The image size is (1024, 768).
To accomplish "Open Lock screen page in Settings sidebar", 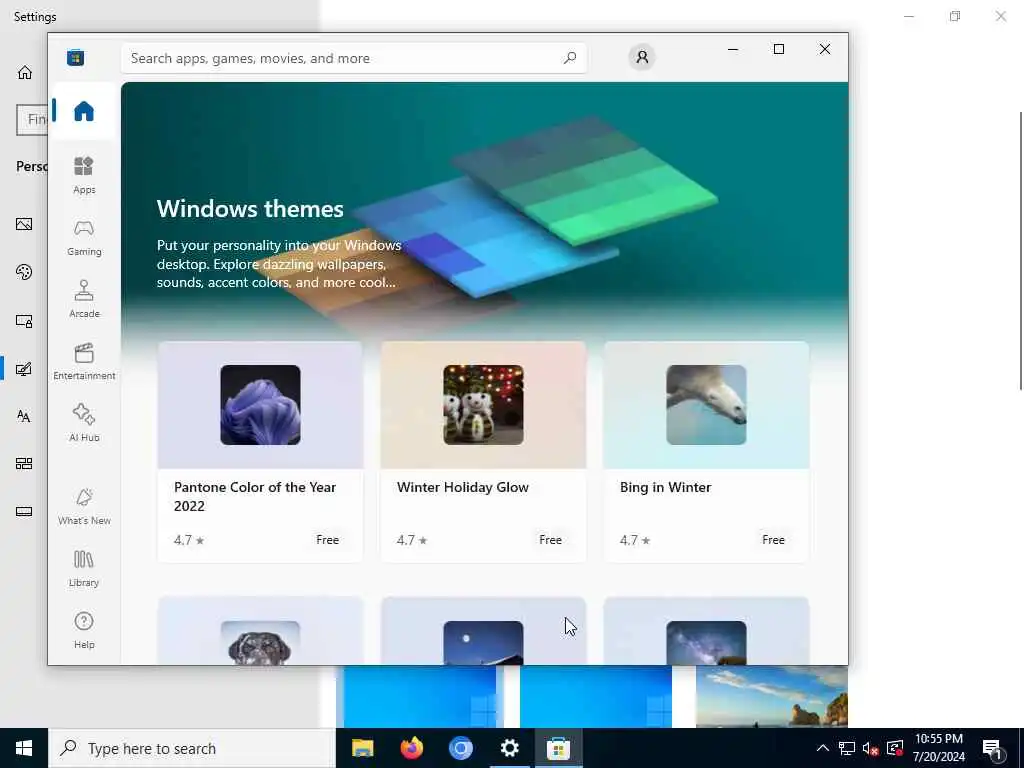I will [24, 321].
